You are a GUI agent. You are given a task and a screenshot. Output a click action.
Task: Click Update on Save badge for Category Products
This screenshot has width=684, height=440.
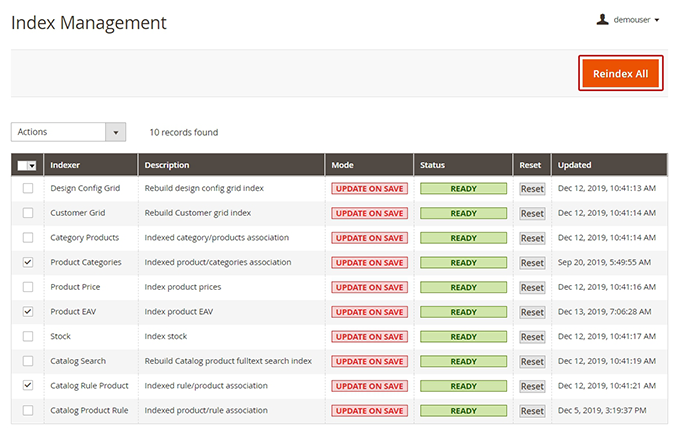pyautogui.click(x=369, y=238)
